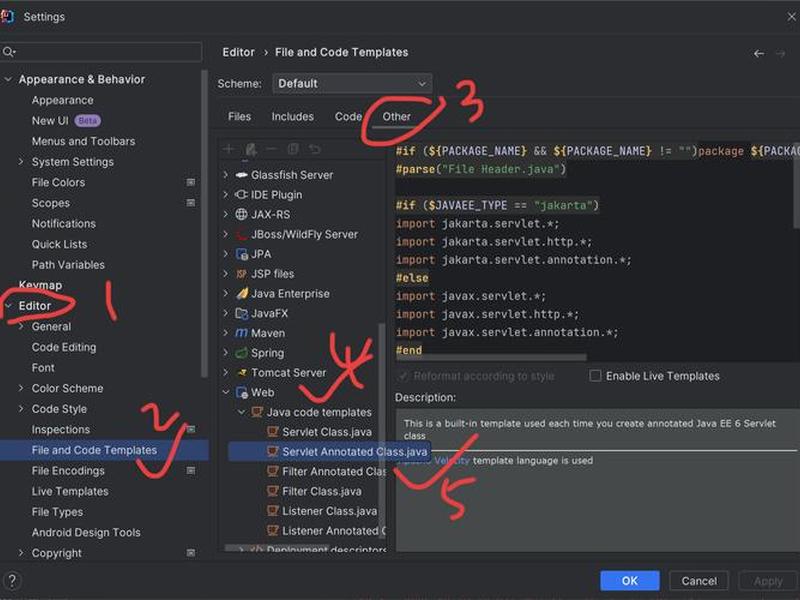Click the settings tree vertical scrollbar

(205, 223)
